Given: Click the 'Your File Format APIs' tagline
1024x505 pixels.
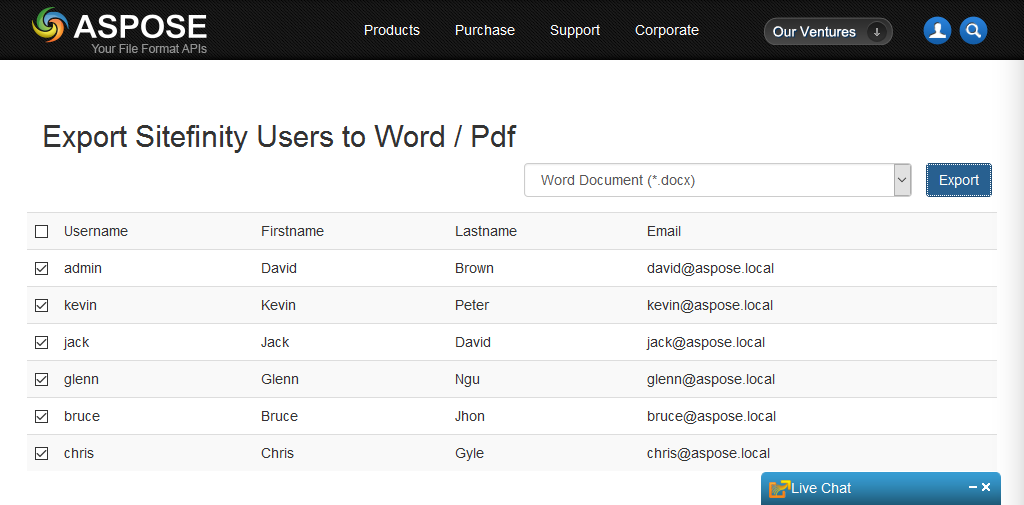Looking at the screenshot, I should point(149,48).
